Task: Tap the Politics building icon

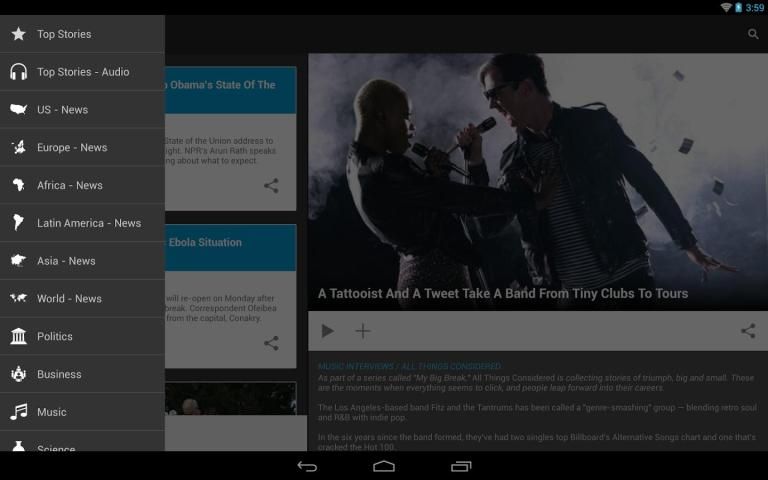Action: point(18,336)
